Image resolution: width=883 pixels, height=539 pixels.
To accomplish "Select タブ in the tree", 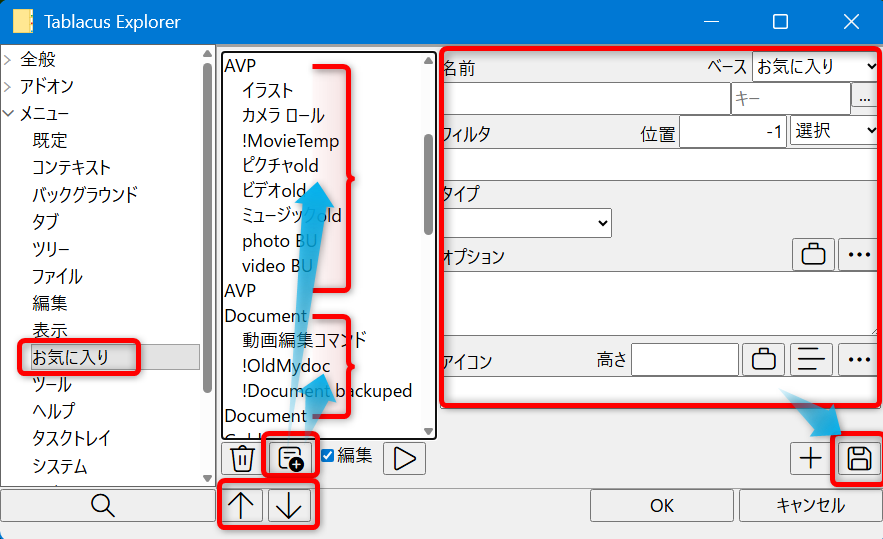I will pos(45,221).
